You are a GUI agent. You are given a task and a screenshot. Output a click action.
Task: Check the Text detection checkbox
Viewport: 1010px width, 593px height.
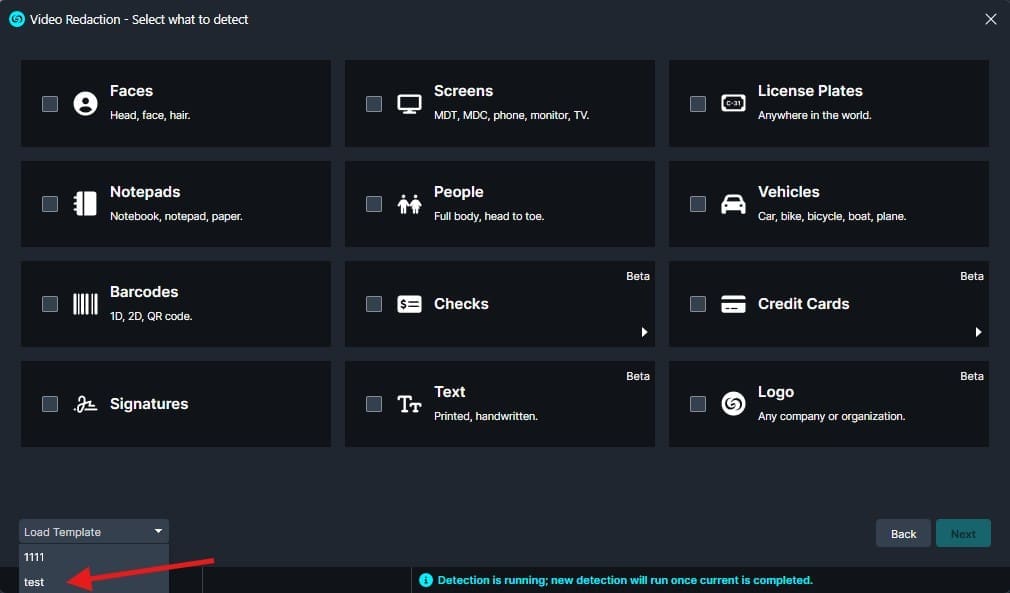pyautogui.click(x=374, y=404)
